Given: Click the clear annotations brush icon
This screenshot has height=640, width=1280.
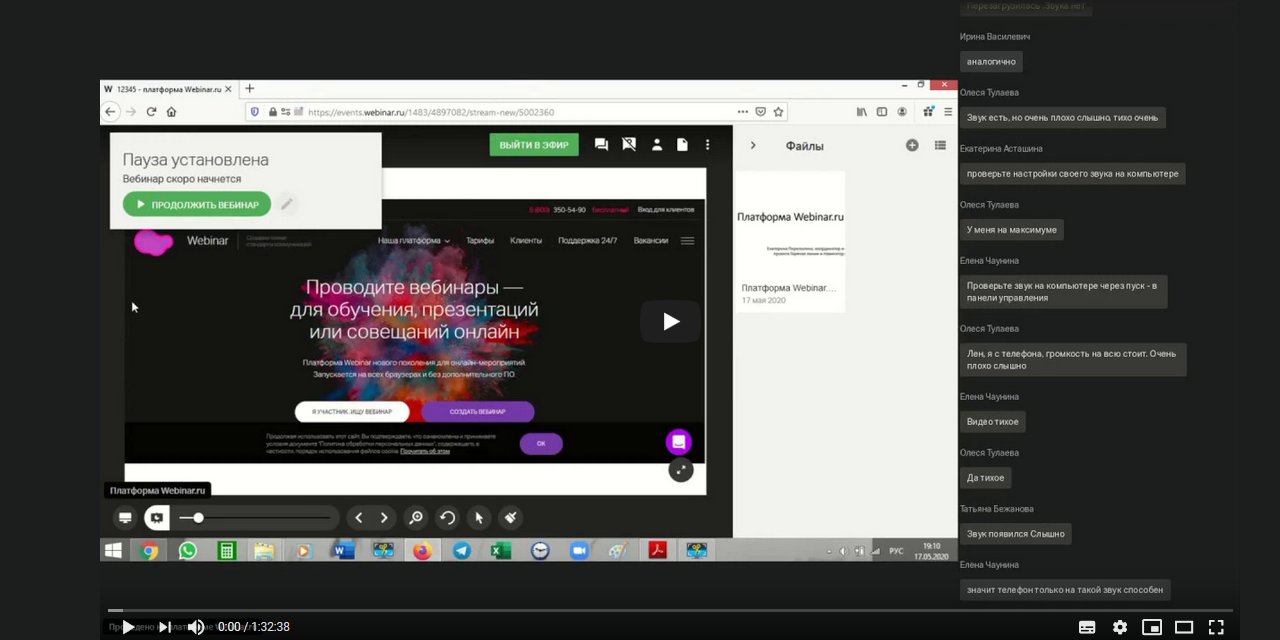Looking at the screenshot, I should coord(510,517).
